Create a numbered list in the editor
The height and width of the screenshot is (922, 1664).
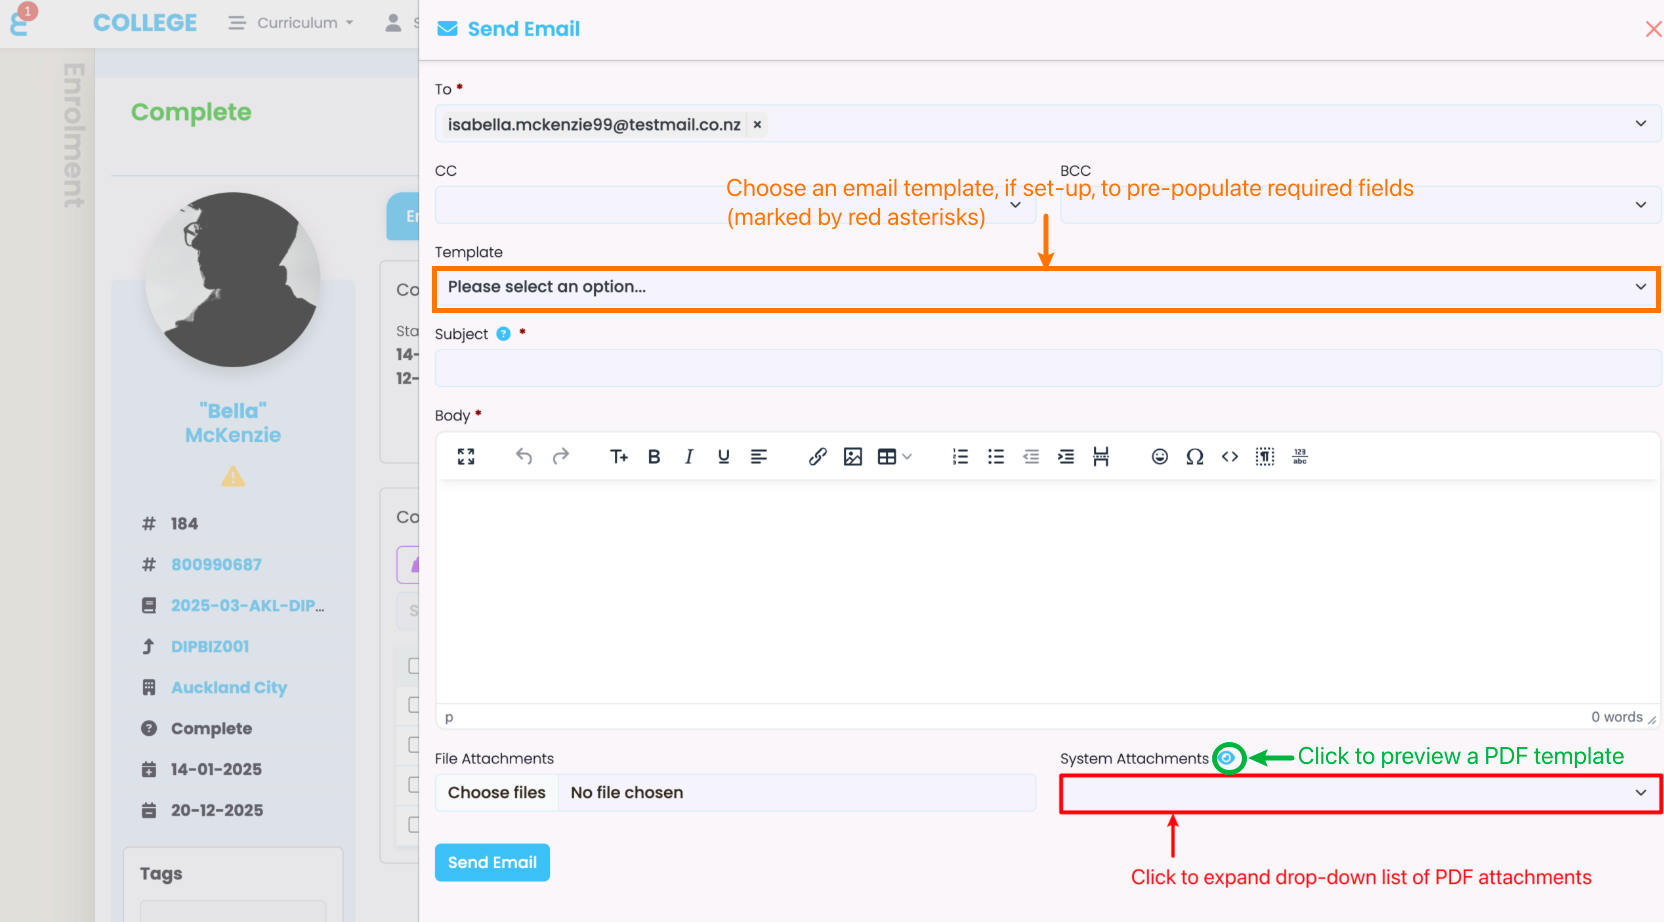pos(960,457)
